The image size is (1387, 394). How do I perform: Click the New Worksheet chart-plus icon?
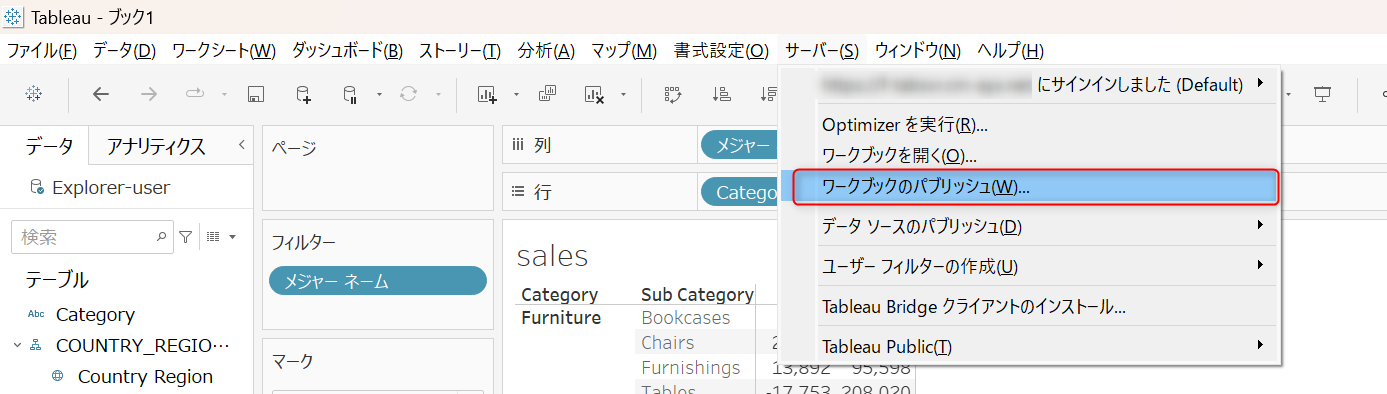coord(487,95)
